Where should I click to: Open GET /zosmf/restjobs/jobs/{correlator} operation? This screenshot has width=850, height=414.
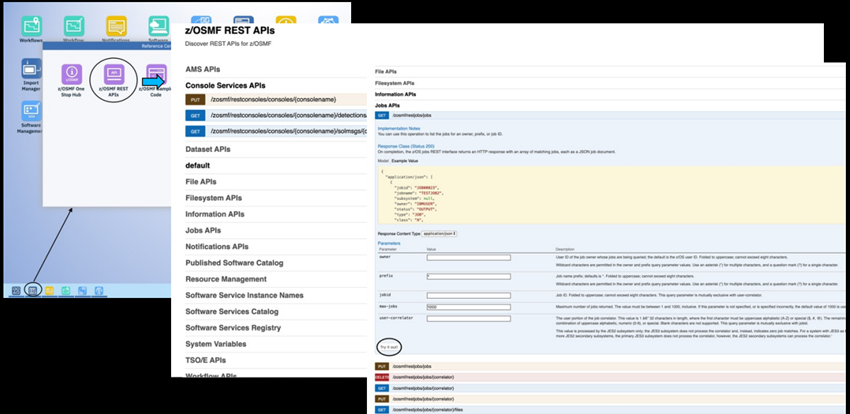pos(610,388)
